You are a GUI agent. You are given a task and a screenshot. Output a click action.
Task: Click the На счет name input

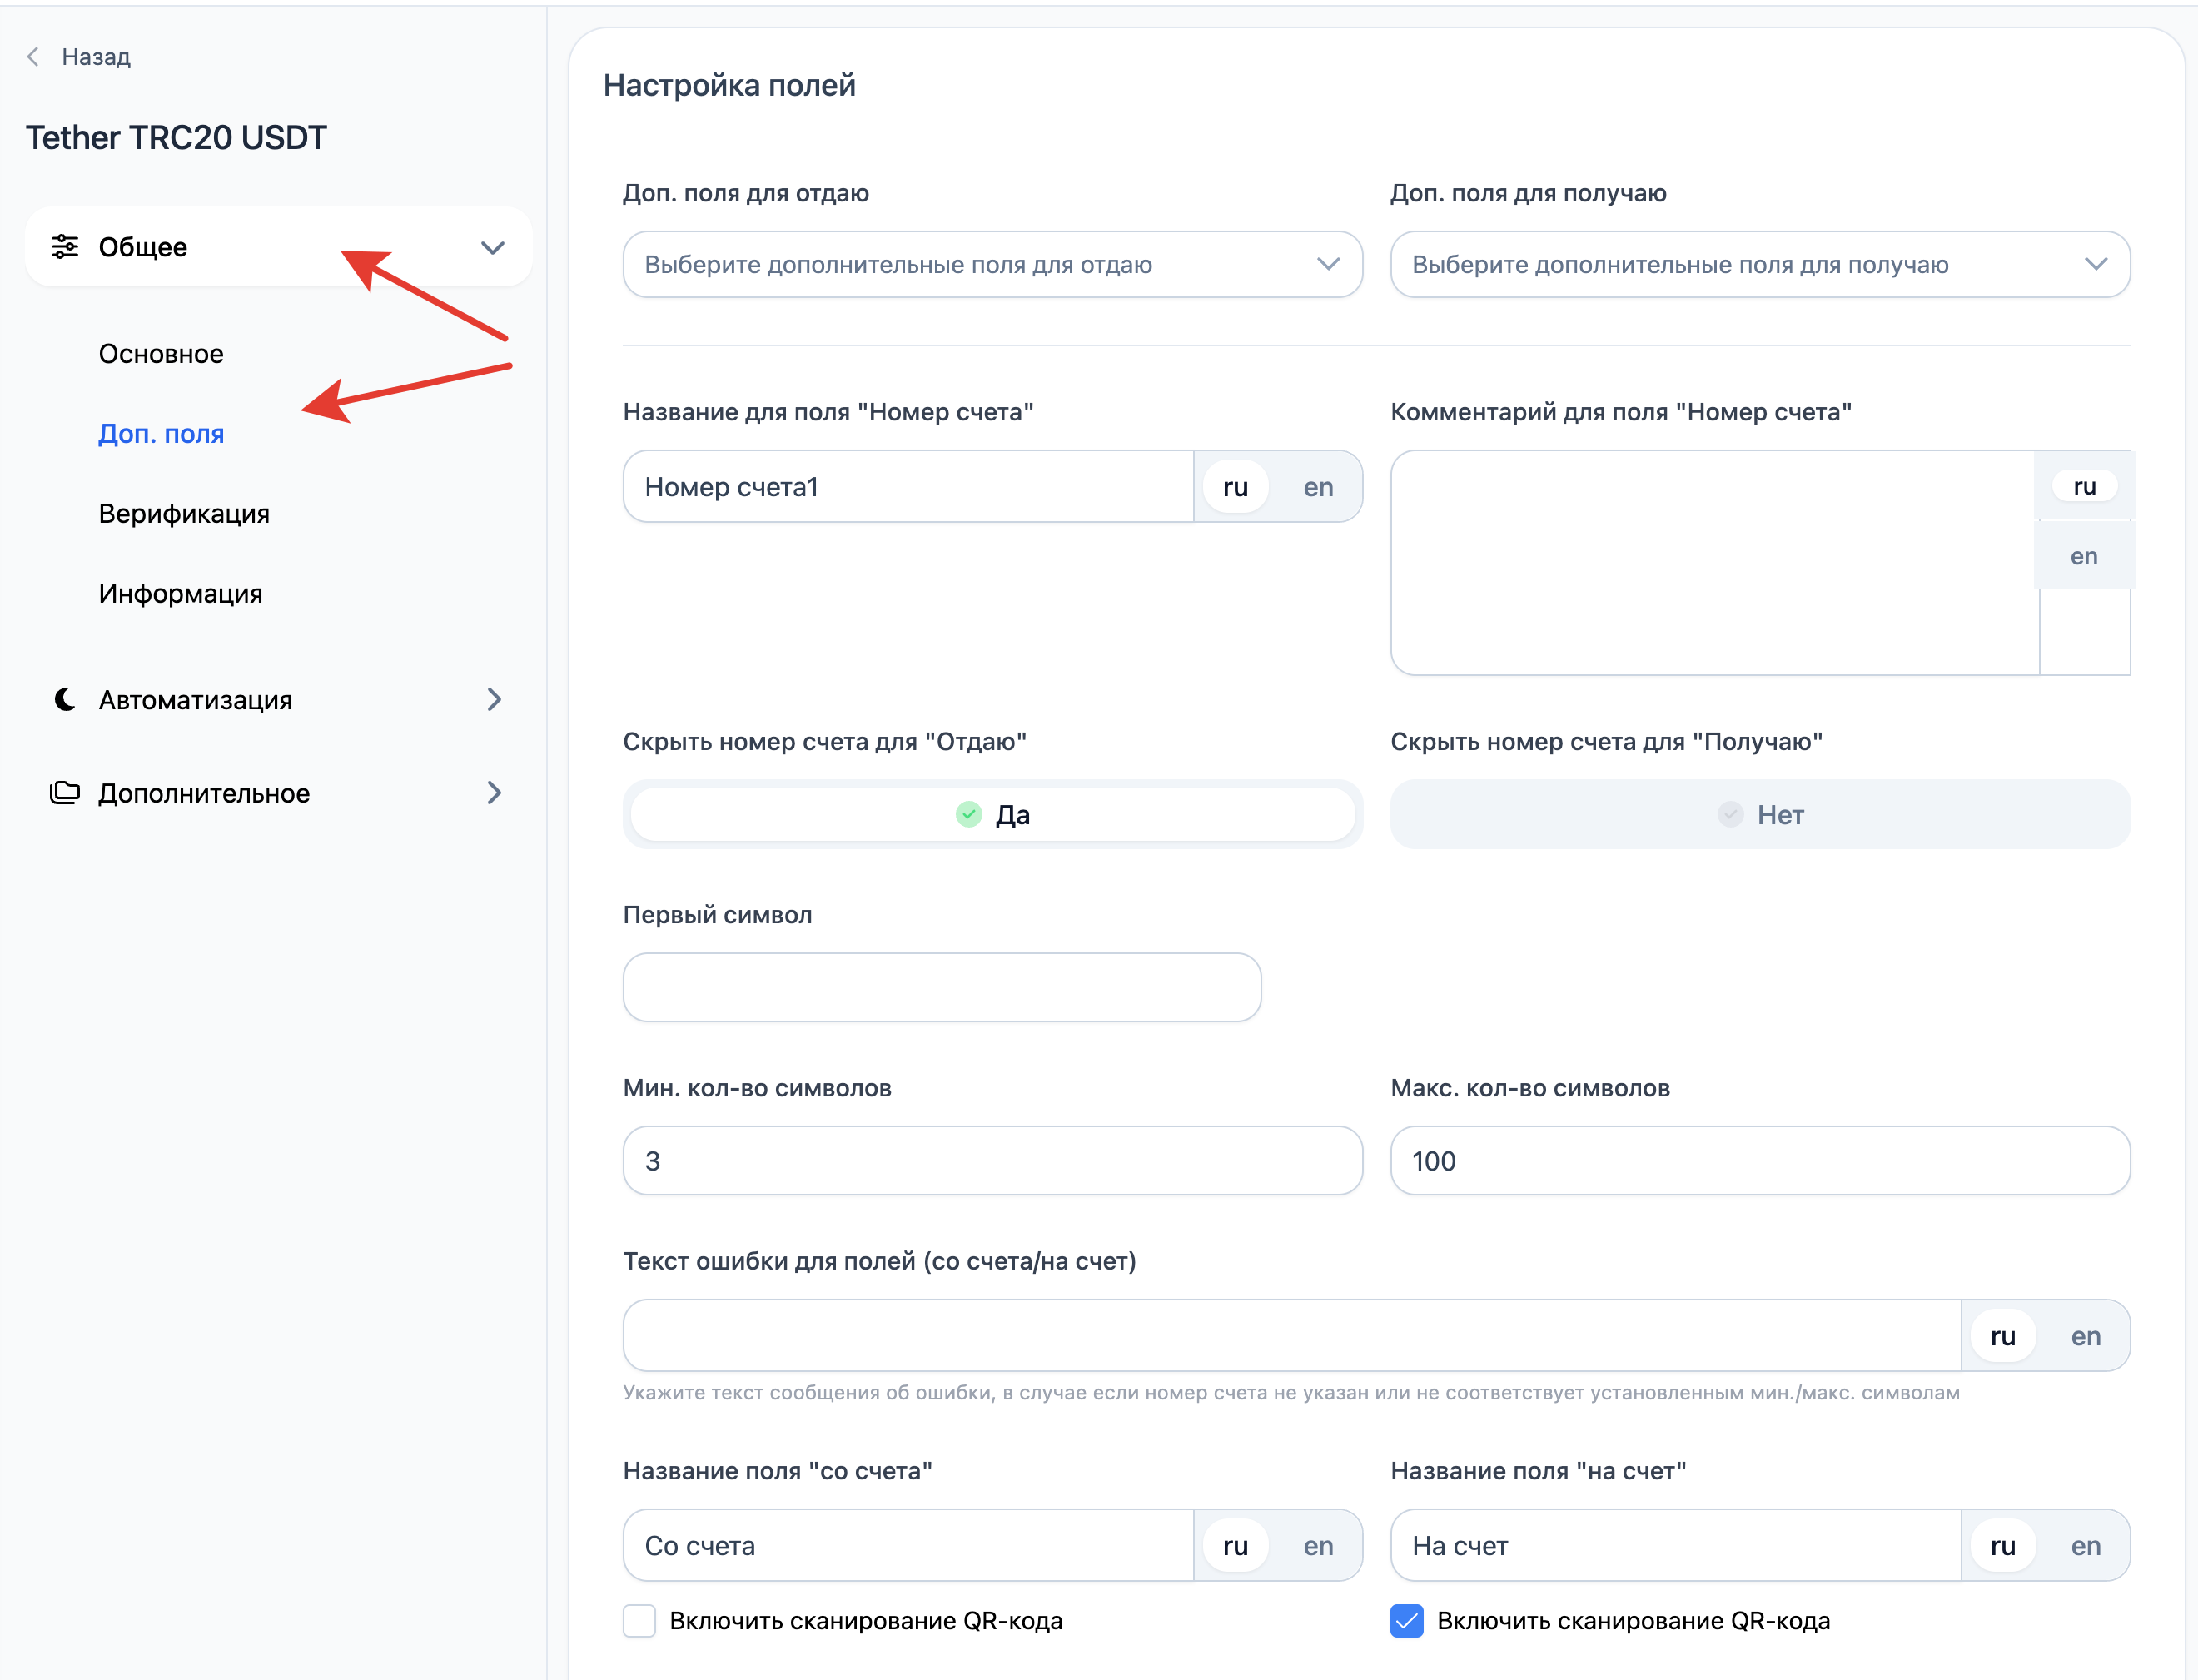click(x=1675, y=1546)
